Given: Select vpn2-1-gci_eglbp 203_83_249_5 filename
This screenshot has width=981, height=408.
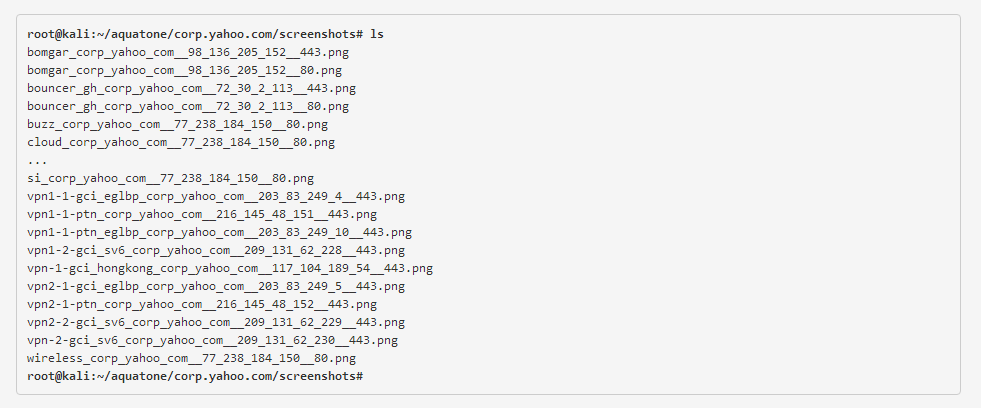Looking at the screenshot, I should point(216,287).
